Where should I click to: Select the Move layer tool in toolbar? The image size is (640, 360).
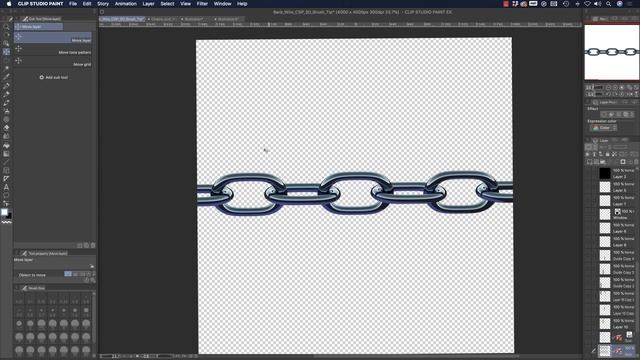[x=6, y=52]
